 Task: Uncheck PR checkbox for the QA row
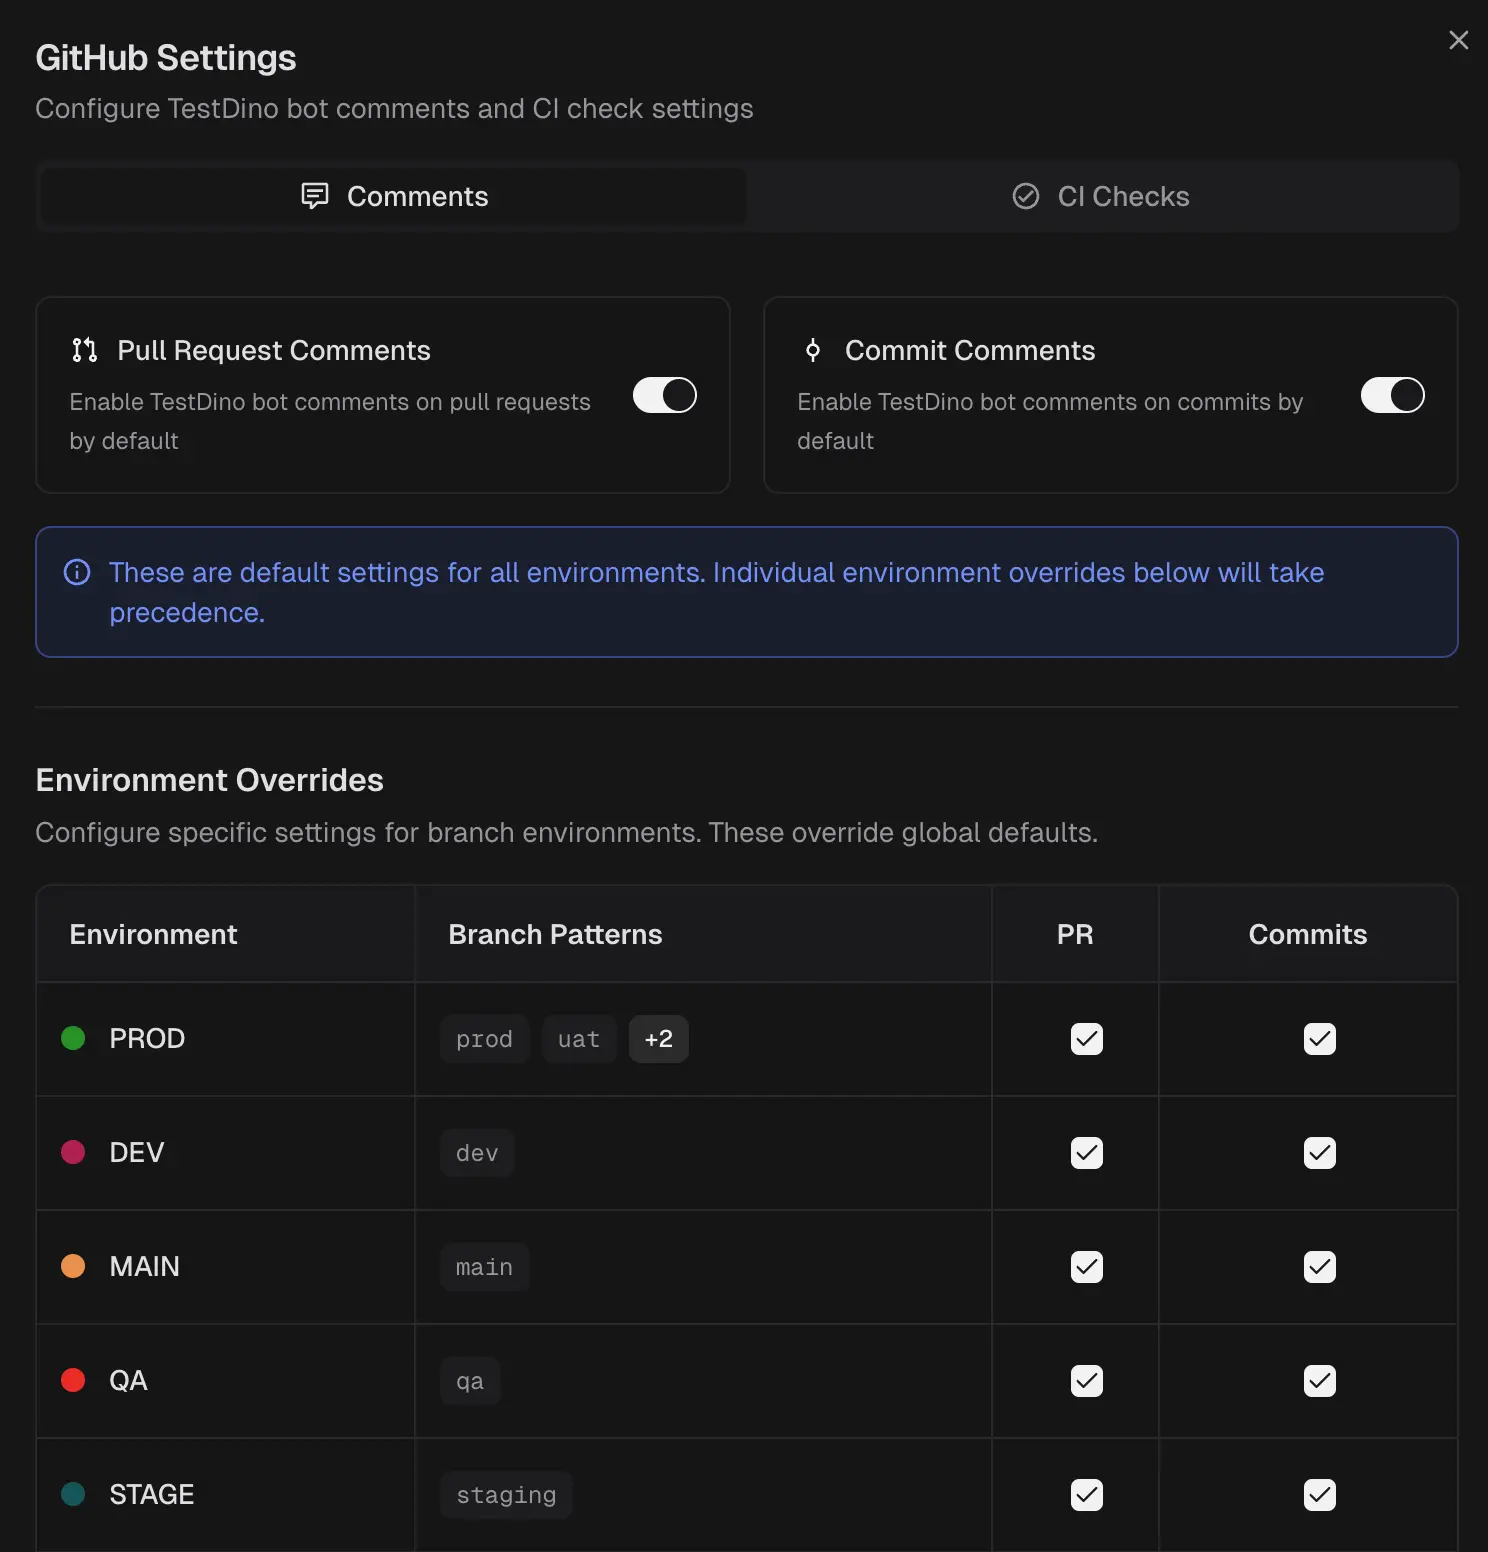[1086, 1381]
